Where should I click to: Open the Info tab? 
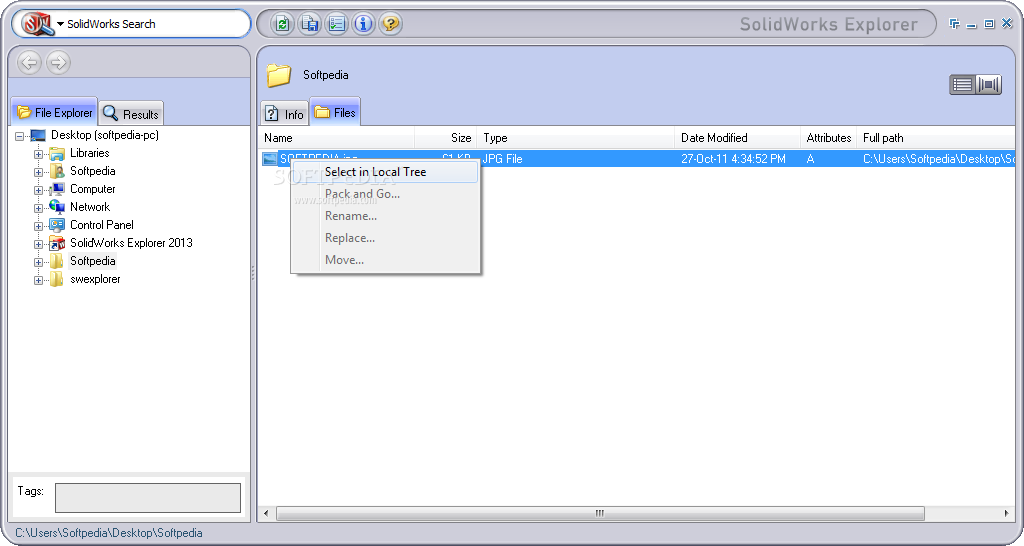point(284,114)
